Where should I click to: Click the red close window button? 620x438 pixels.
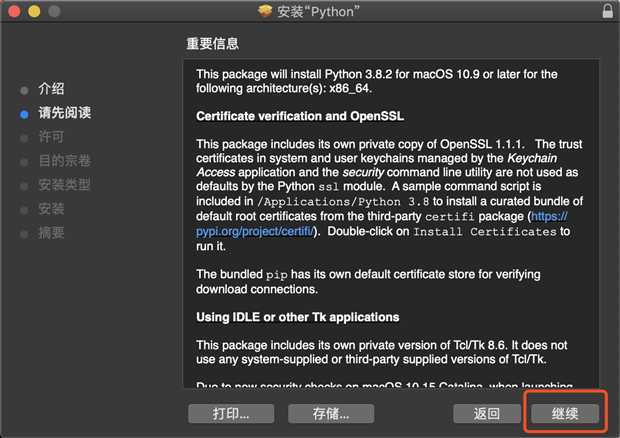point(14,11)
